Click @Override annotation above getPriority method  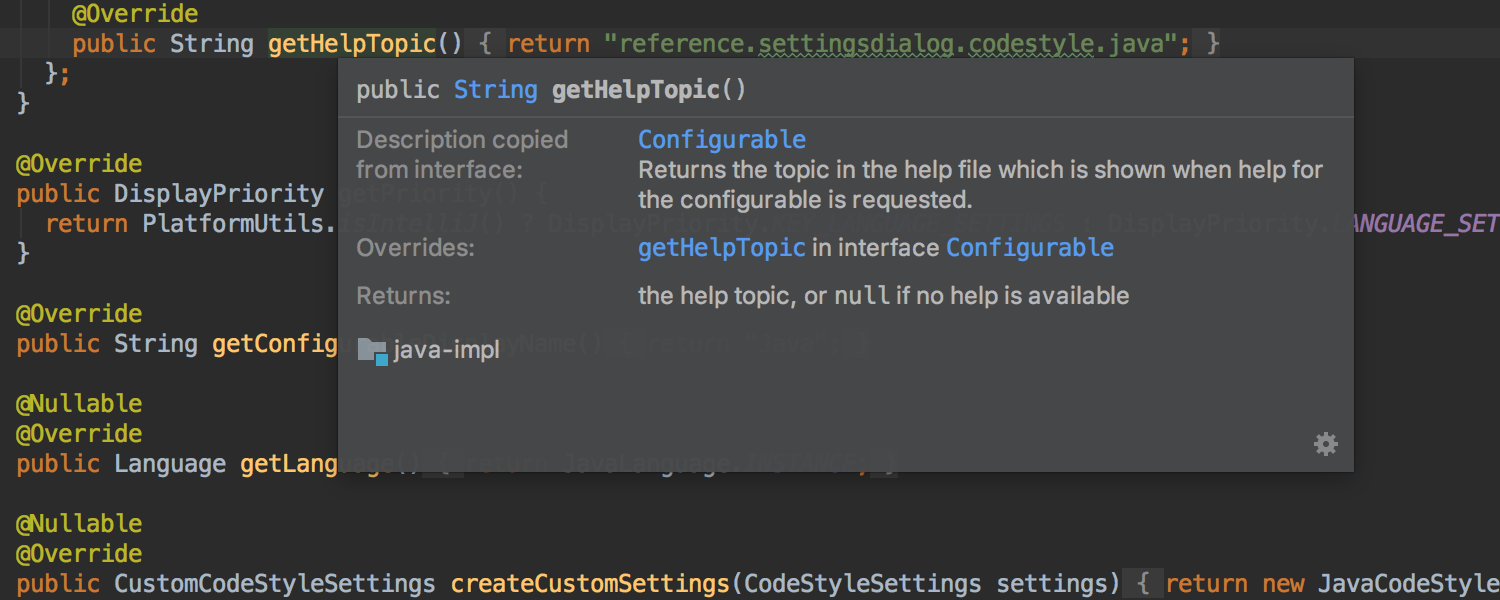point(78,164)
